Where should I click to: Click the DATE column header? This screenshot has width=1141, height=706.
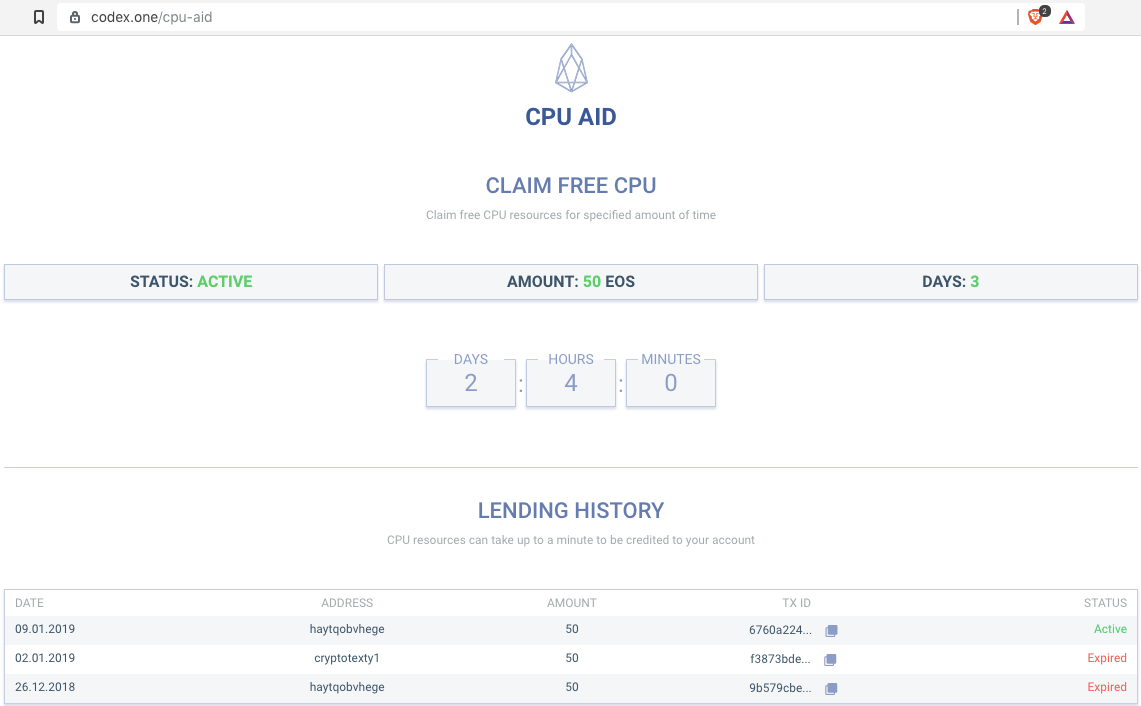(29, 603)
